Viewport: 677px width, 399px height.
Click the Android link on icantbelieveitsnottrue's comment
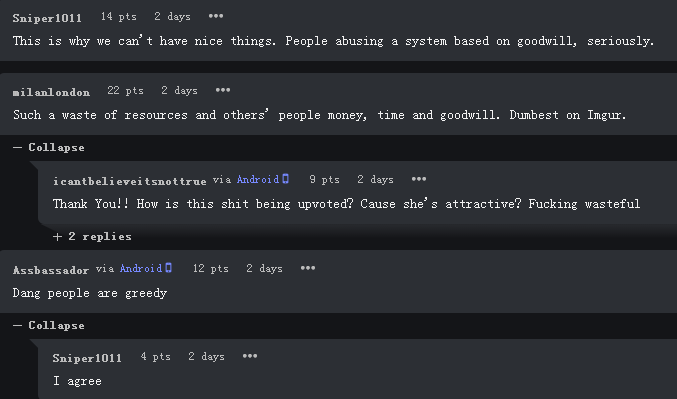[x=258, y=179]
